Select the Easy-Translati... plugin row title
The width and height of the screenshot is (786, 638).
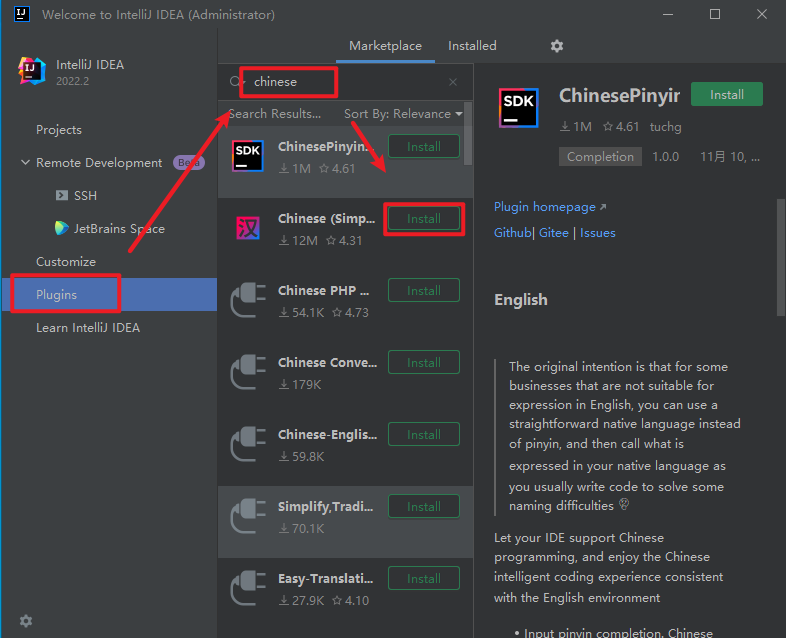[x=325, y=579]
